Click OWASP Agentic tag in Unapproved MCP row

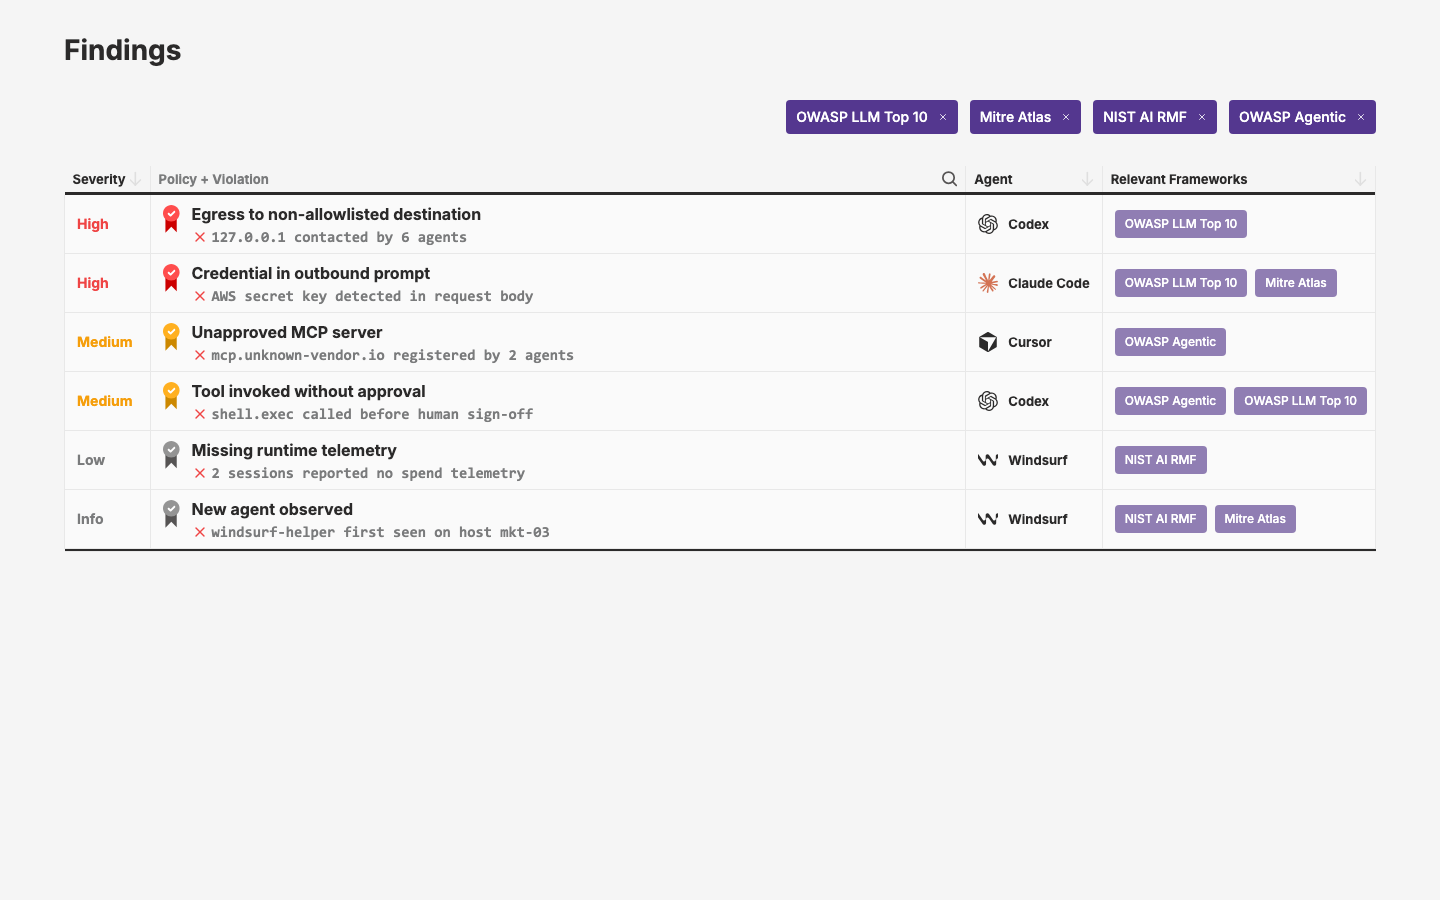(1170, 342)
